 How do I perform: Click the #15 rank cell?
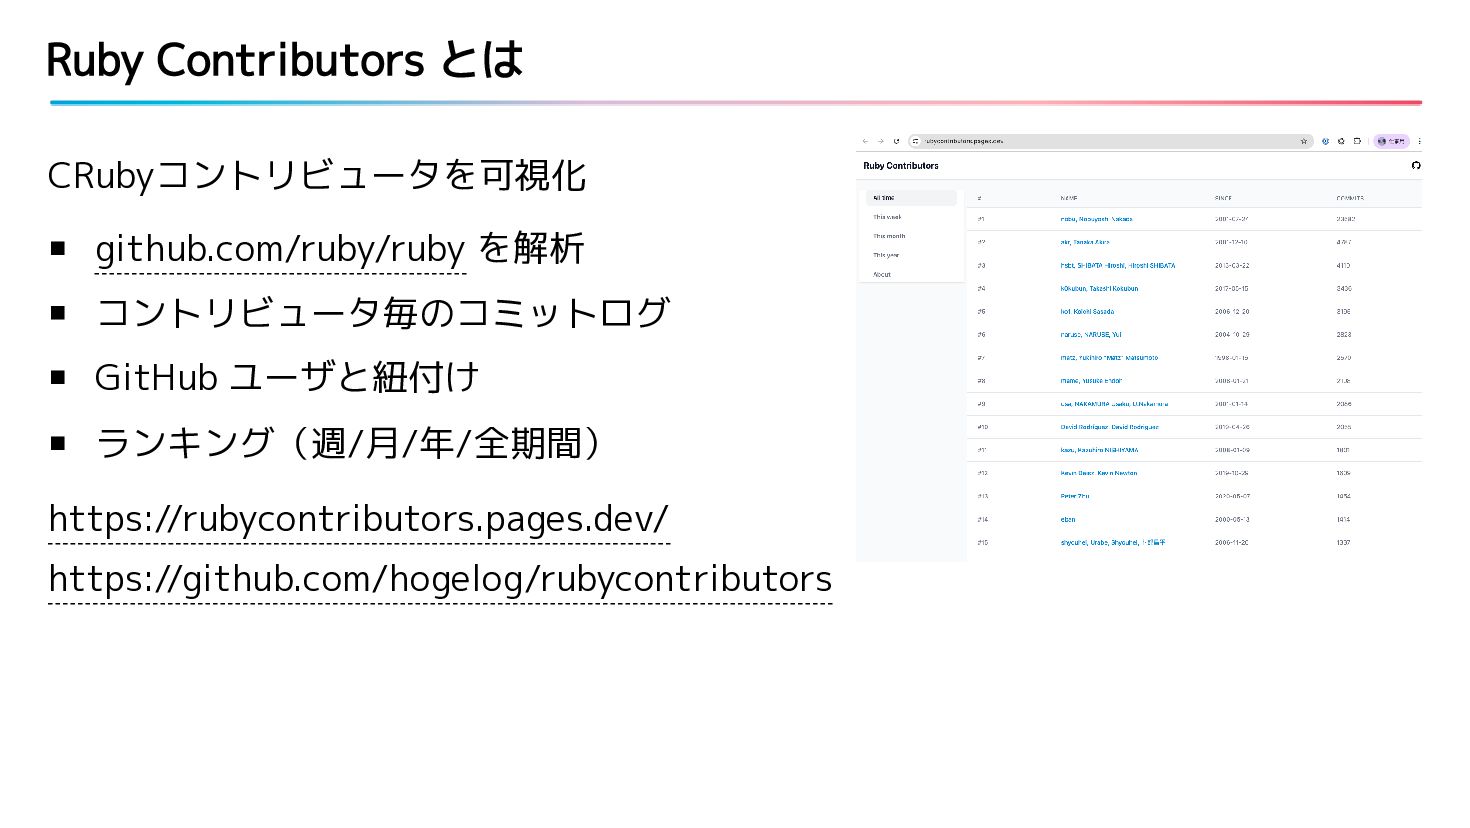pyautogui.click(x=983, y=543)
